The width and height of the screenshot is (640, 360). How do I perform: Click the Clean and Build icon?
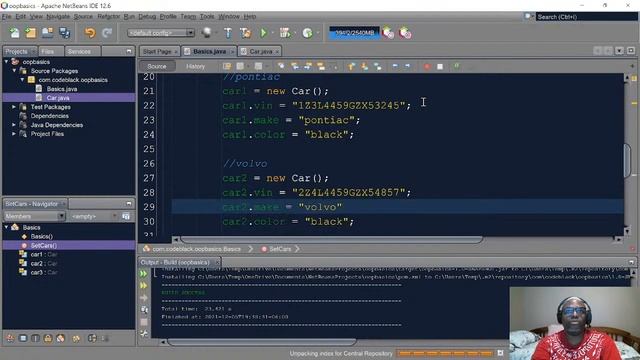coord(245,33)
